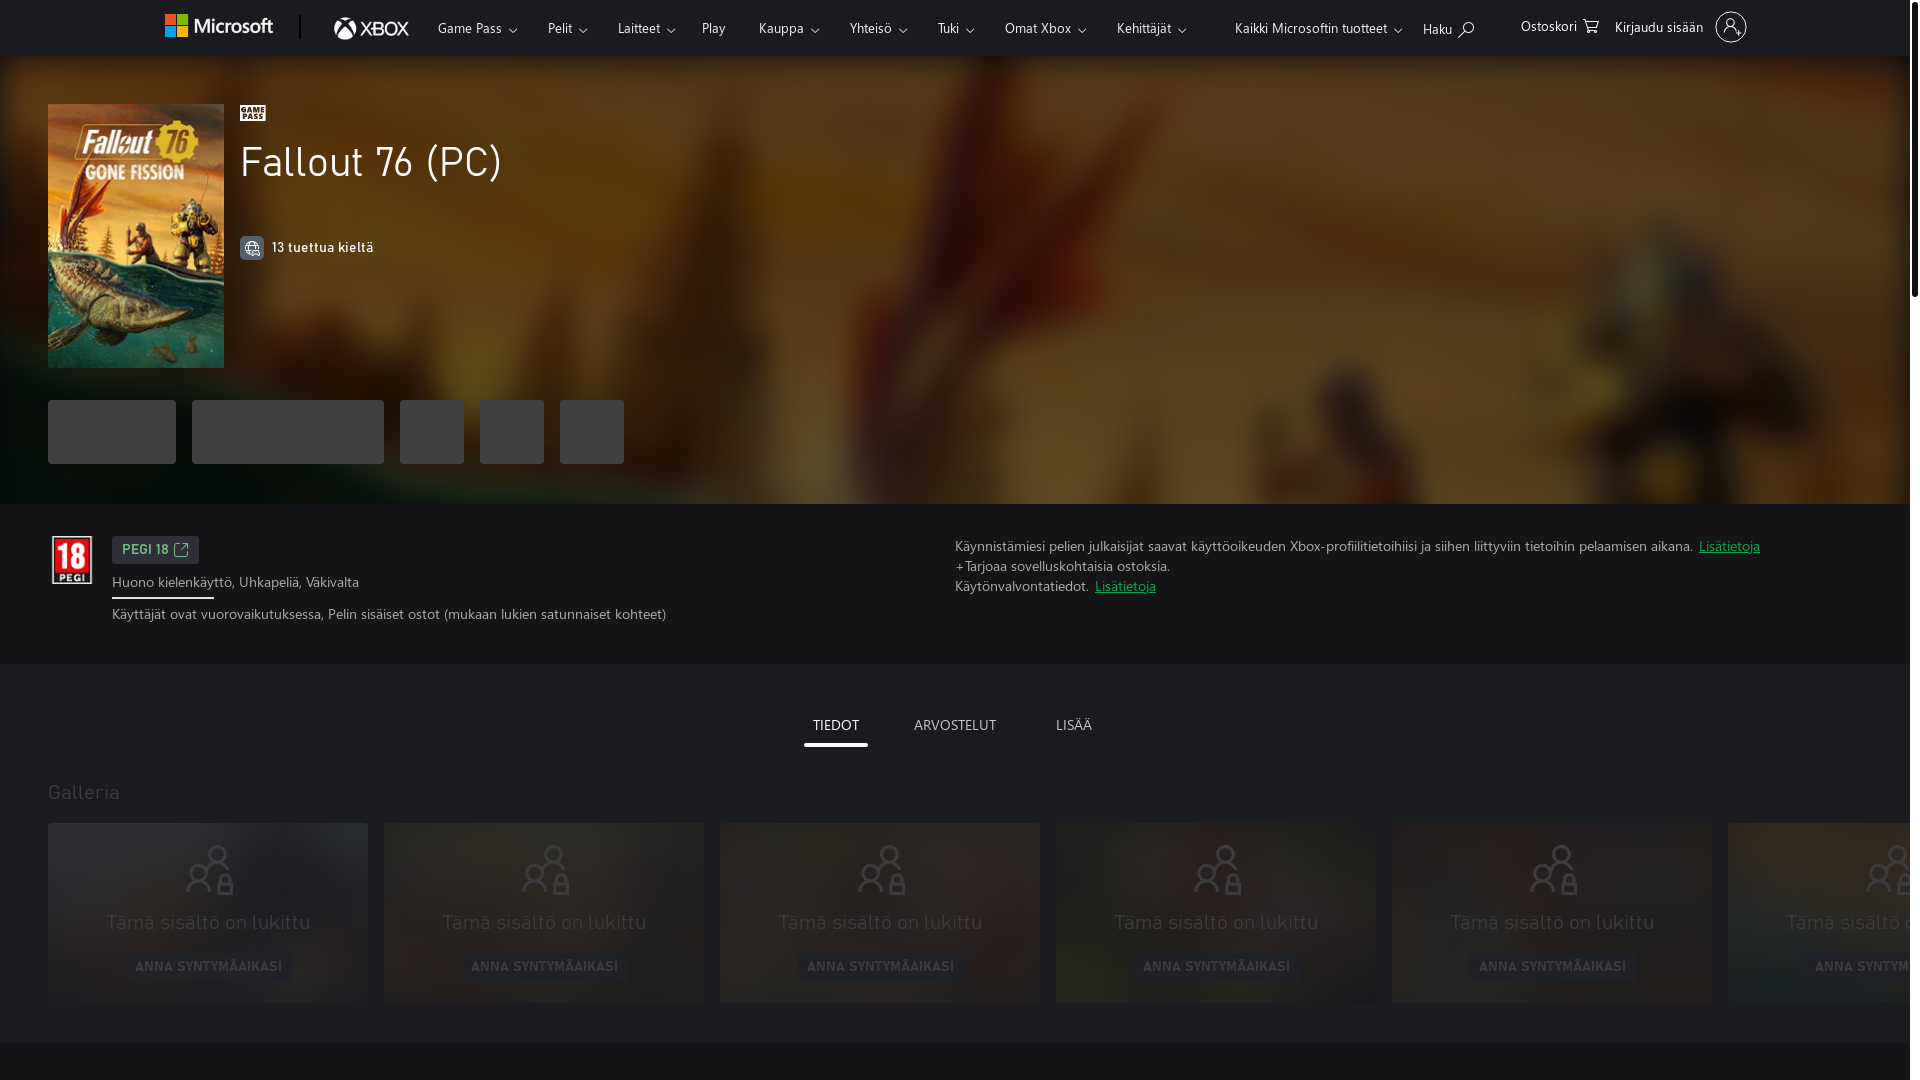
Task: Click the Fallout 76 (PC) title
Action: pyautogui.click(x=371, y=162)
